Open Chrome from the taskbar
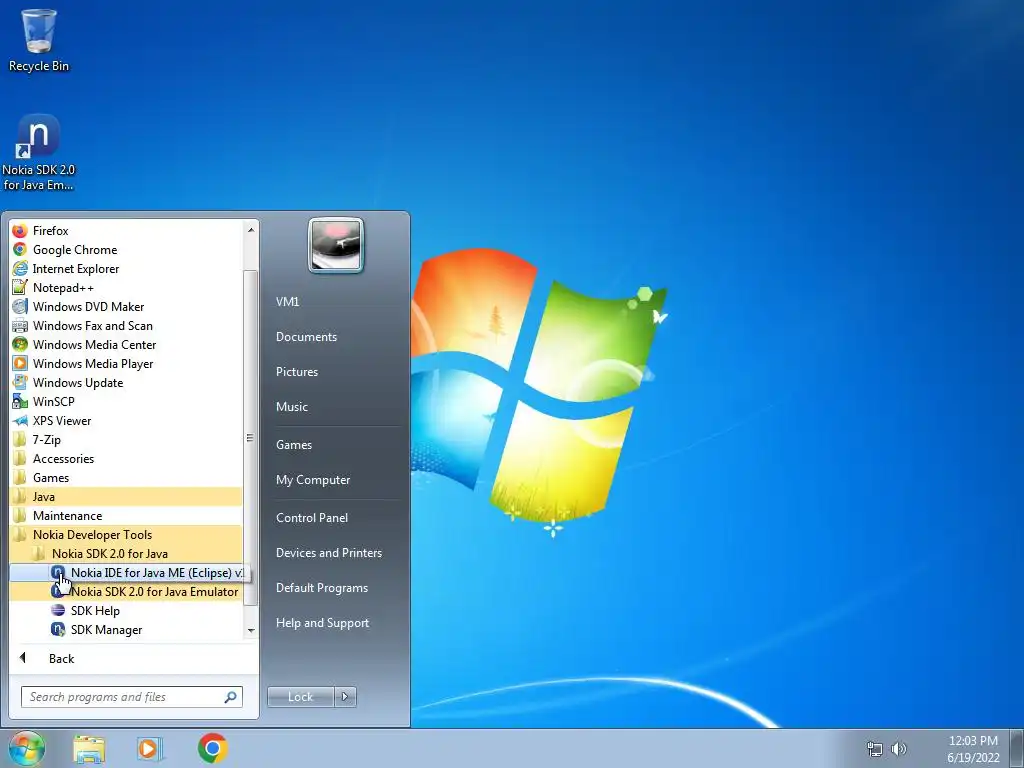 click(x=212, y=748)
